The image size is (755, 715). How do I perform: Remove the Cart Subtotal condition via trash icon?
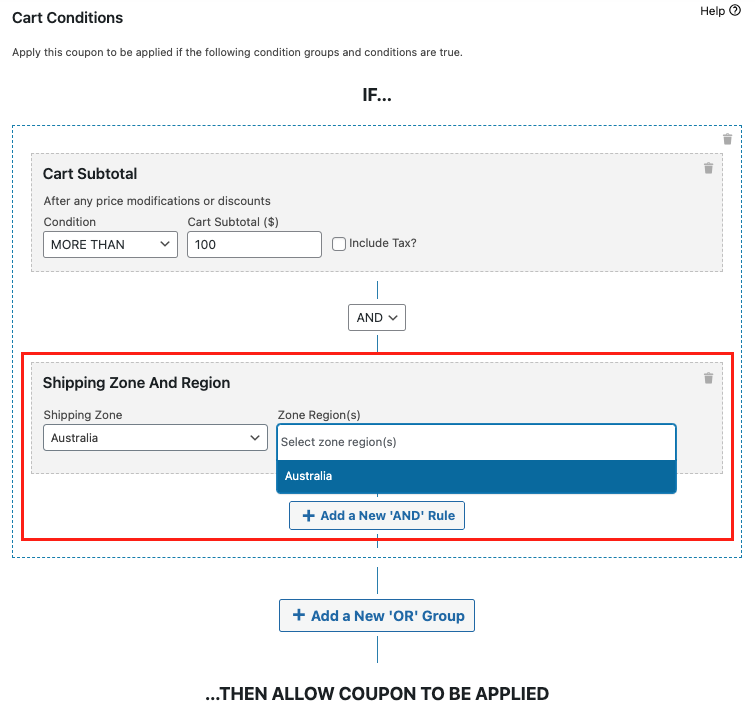[708, 168]
